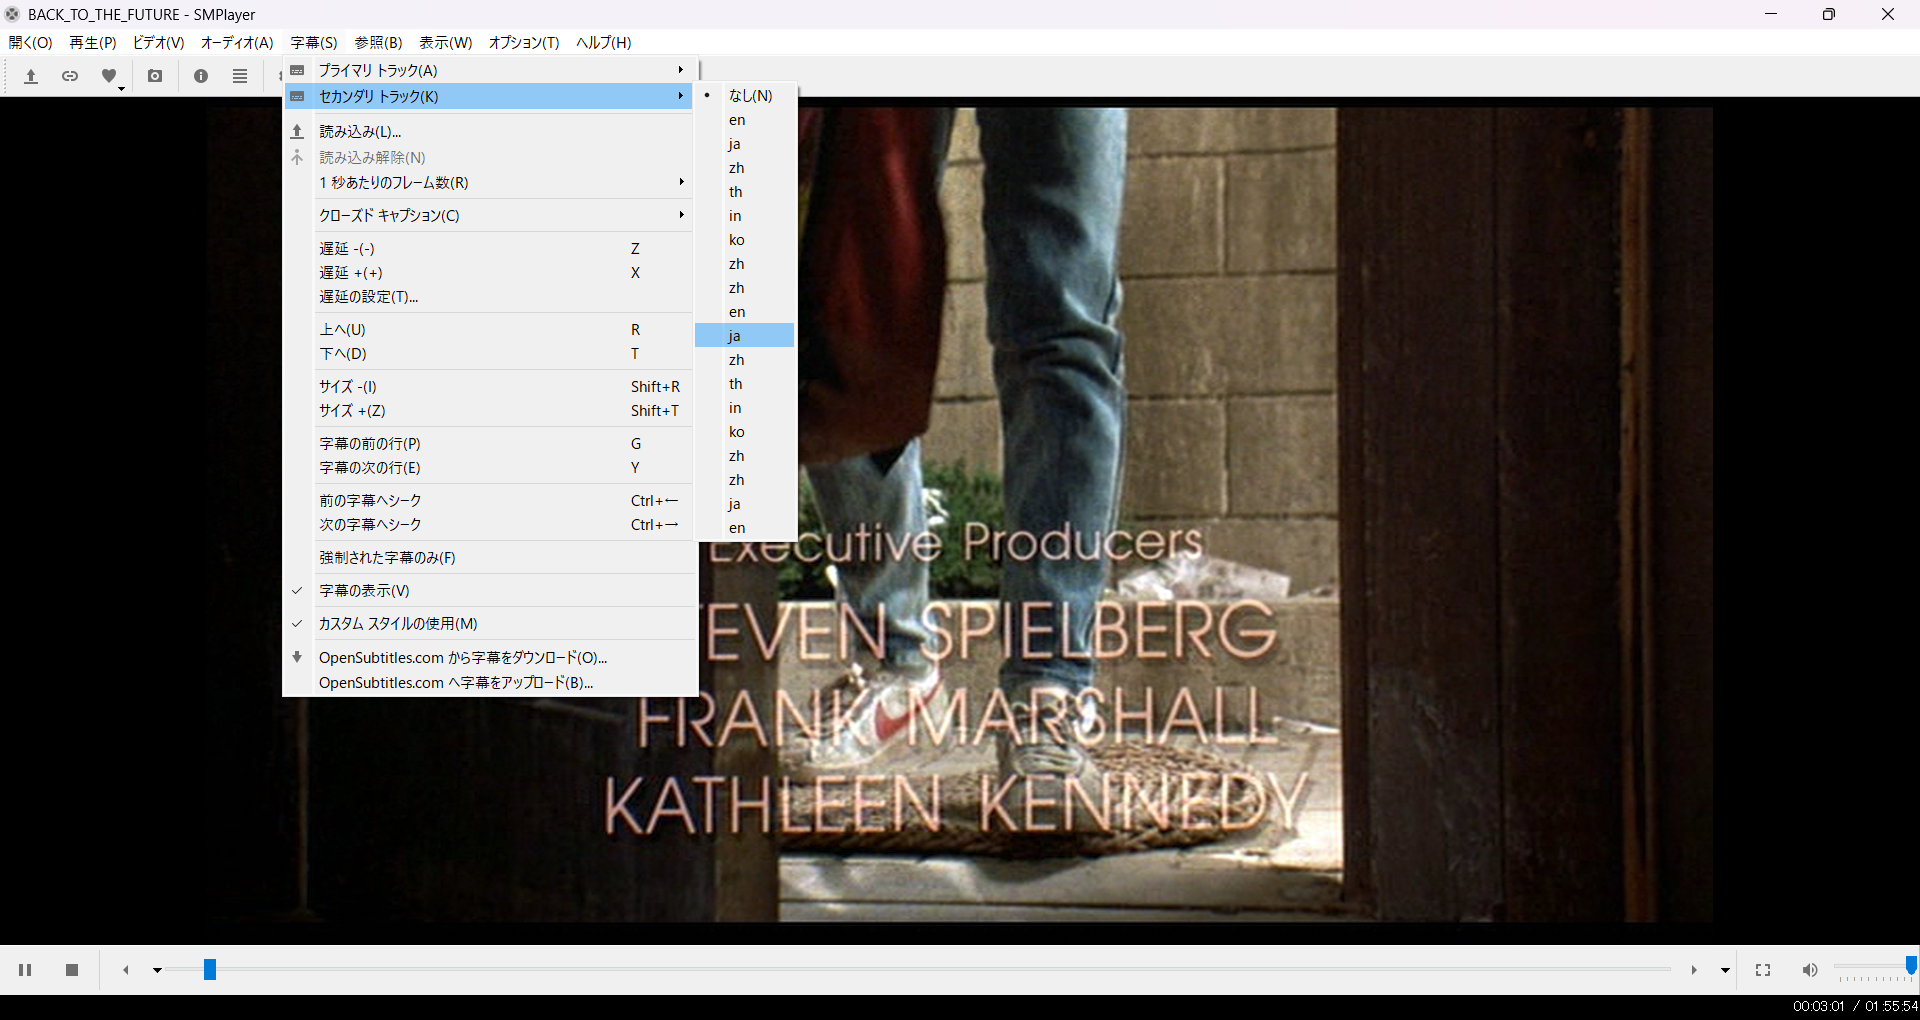Click the open file icon in toolbar
Image resolution: width=1920 pixels, height=1020 pixels.
point(31,76)
